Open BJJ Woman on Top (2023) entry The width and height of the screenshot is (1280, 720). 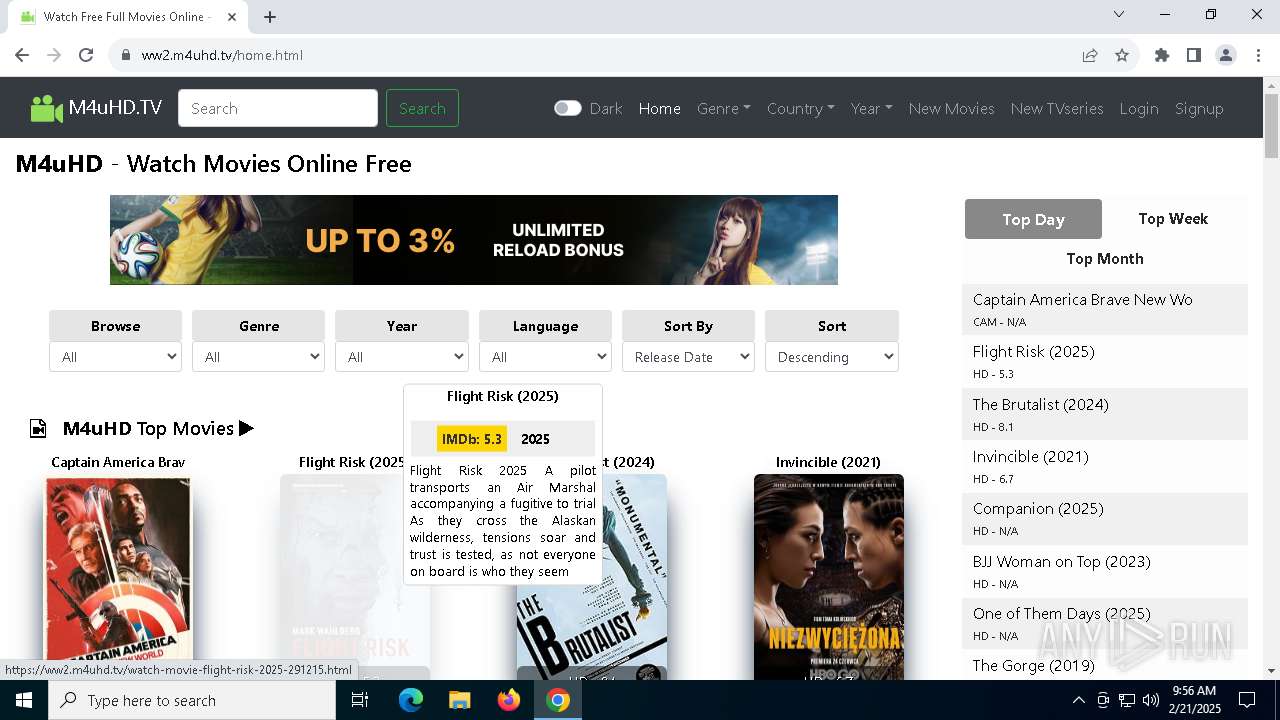(1061, 561)
